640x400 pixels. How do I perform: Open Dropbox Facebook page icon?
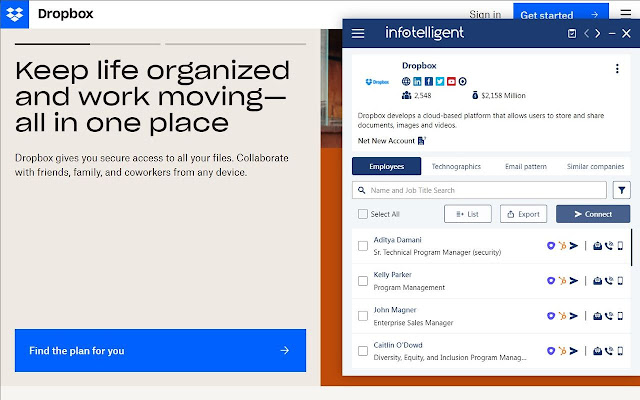[429, 81]
